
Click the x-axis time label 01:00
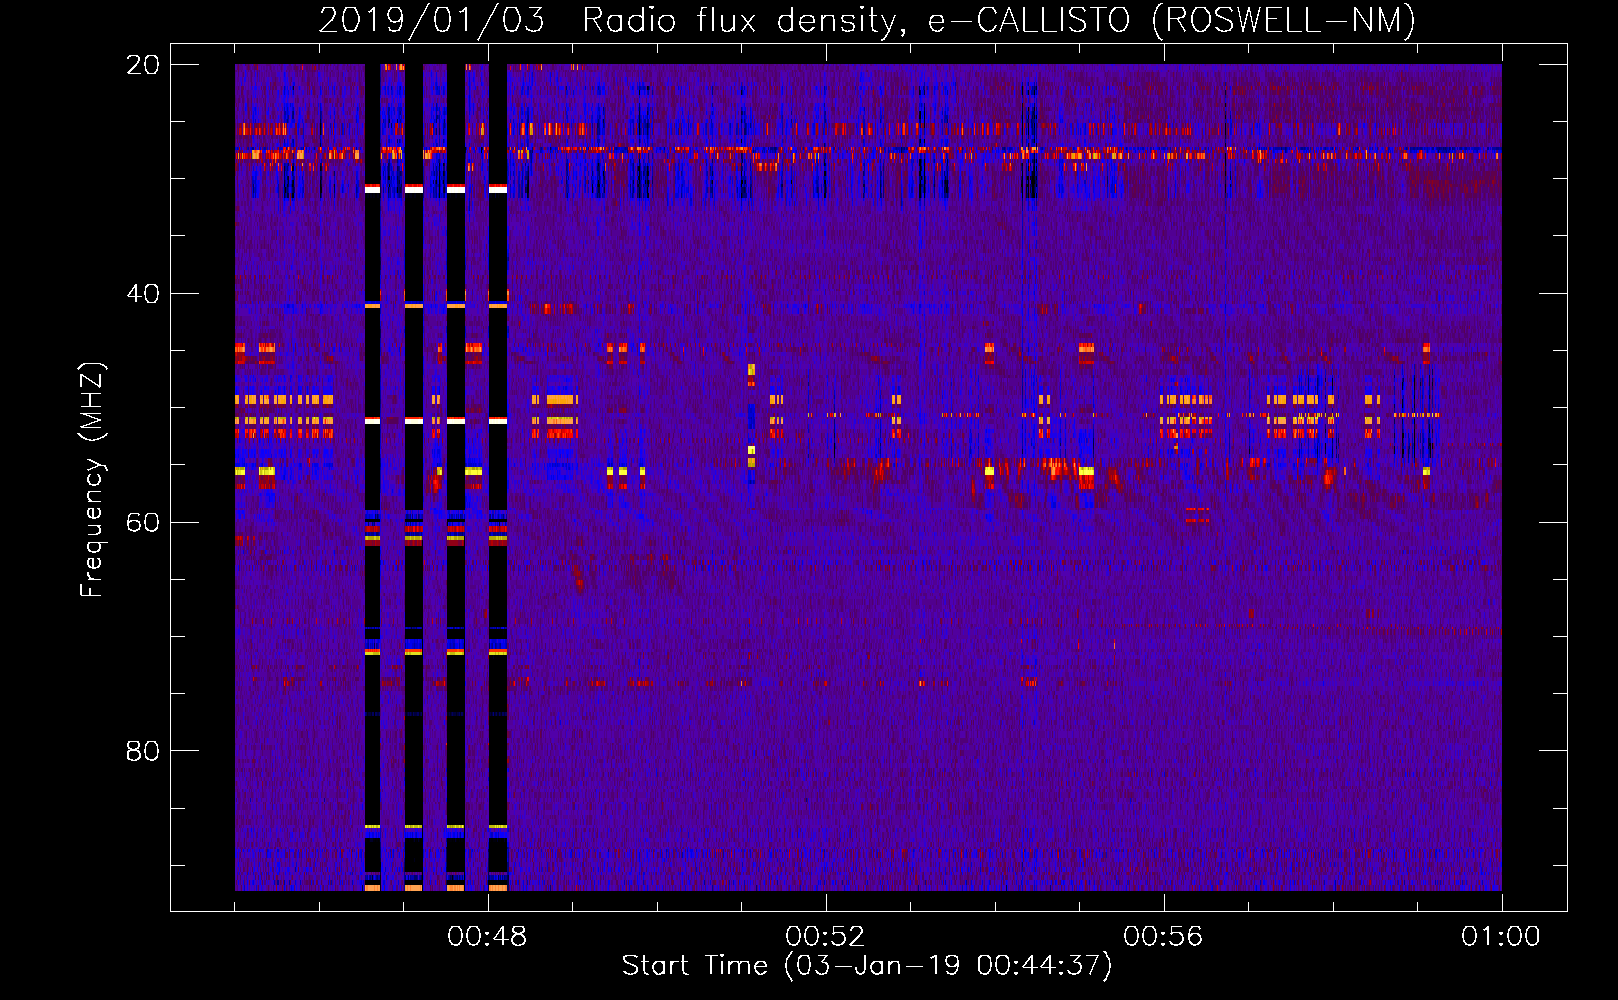pyautogui.click(x=1501, y=937)
